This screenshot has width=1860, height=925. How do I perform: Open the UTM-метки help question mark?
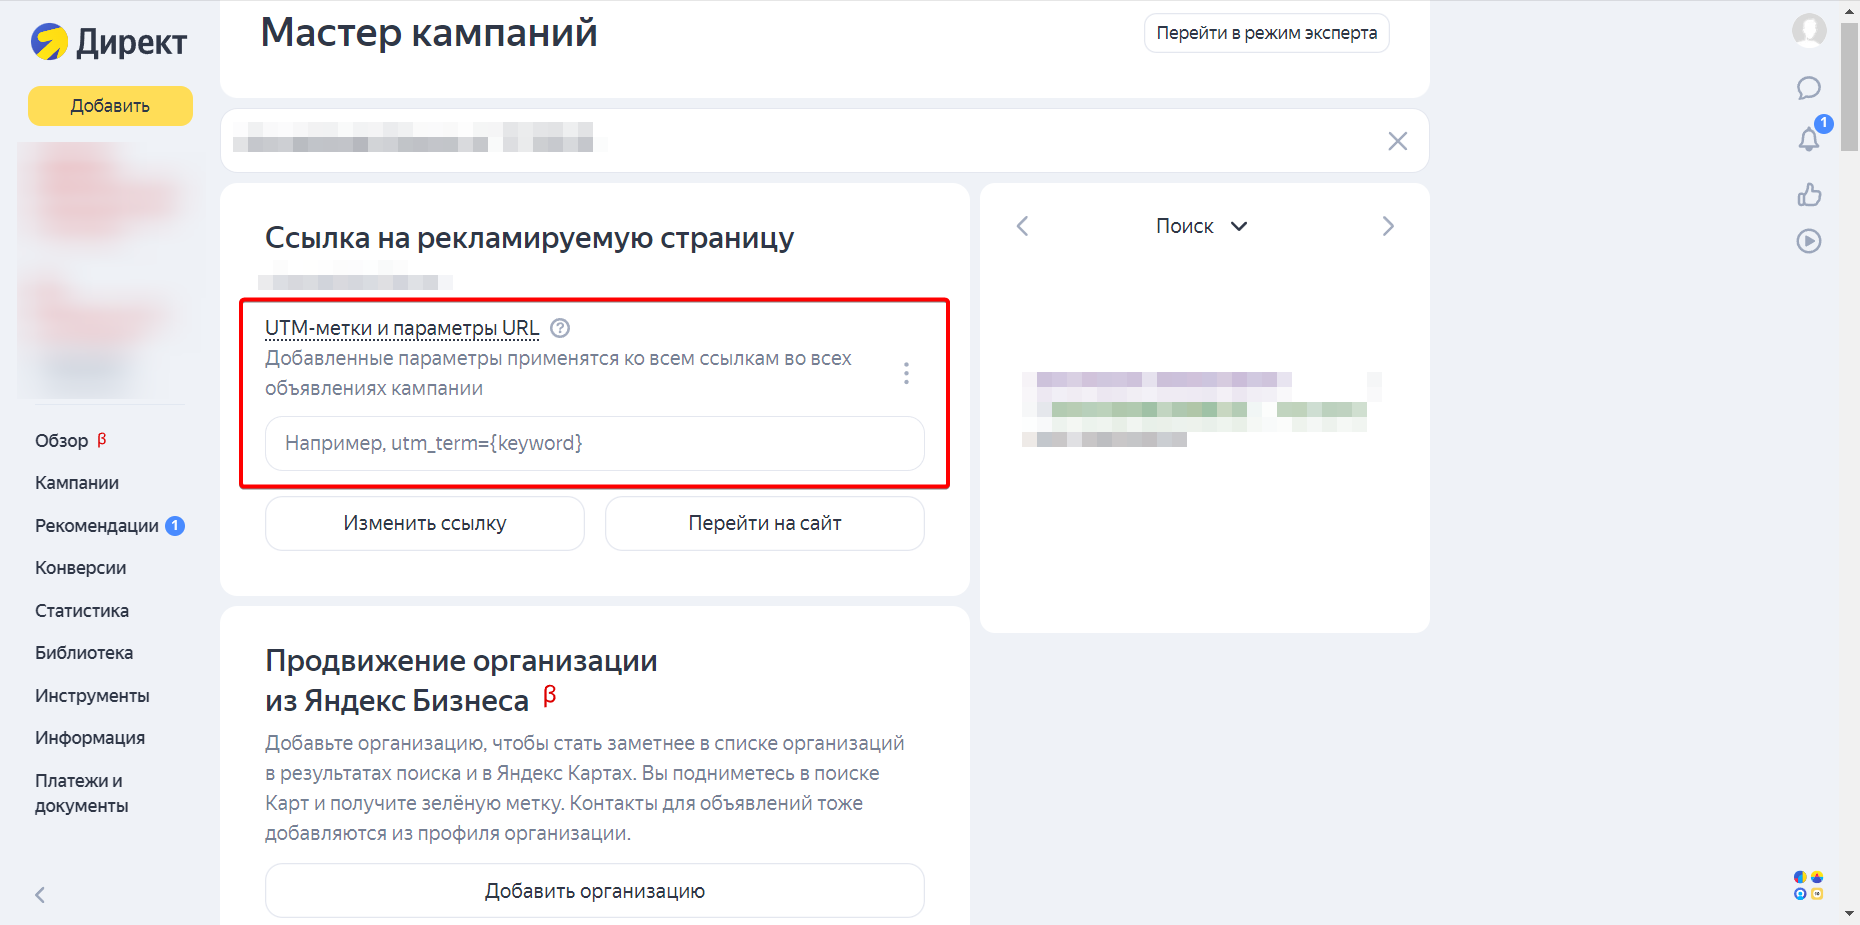click(x=560, y=327)
